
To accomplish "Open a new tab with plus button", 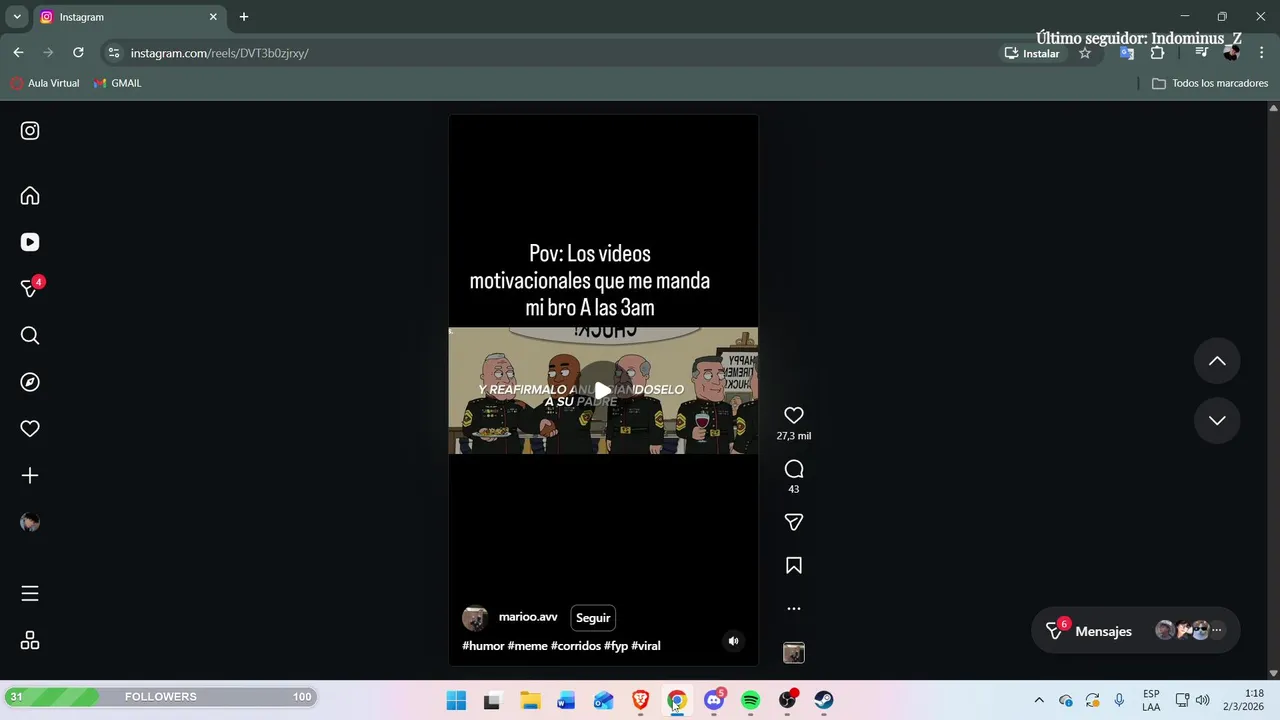I will [x=243, y=17].
